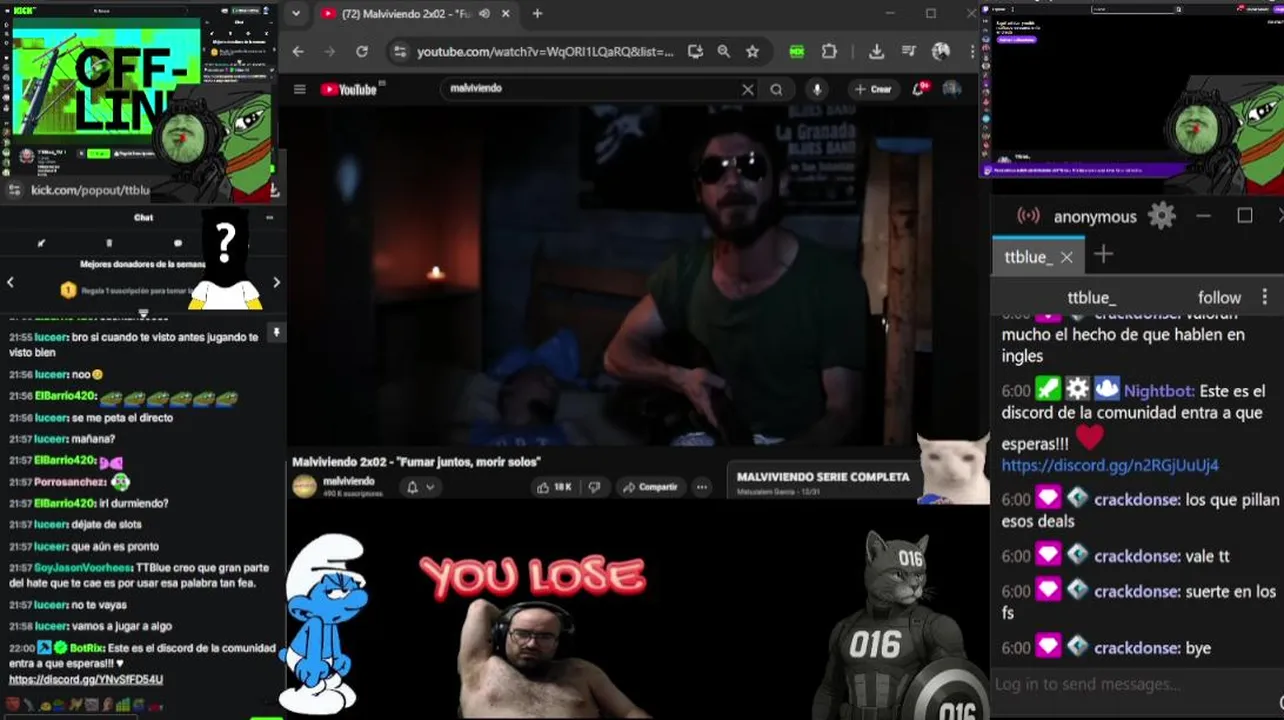Open the Chrome profile avatar
The image size is (1284, 720).
940,52
